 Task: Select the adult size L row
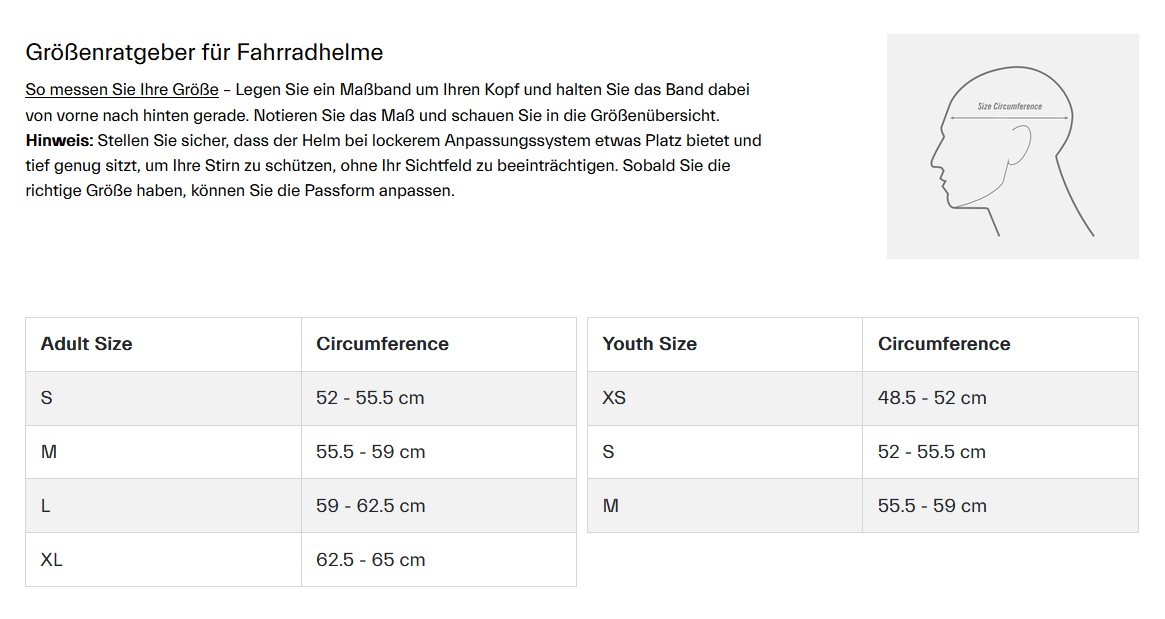(301, 505)
